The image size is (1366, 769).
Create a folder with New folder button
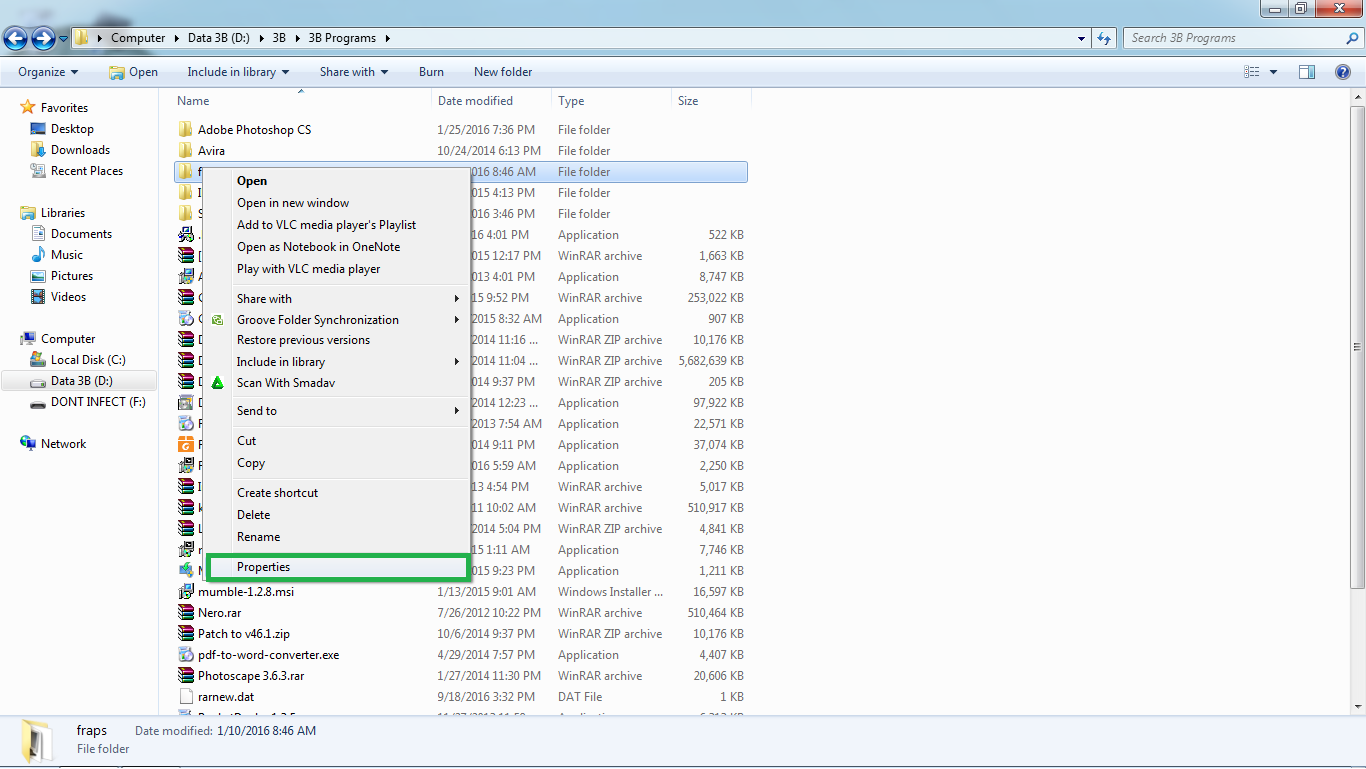[x=503, y=72]
